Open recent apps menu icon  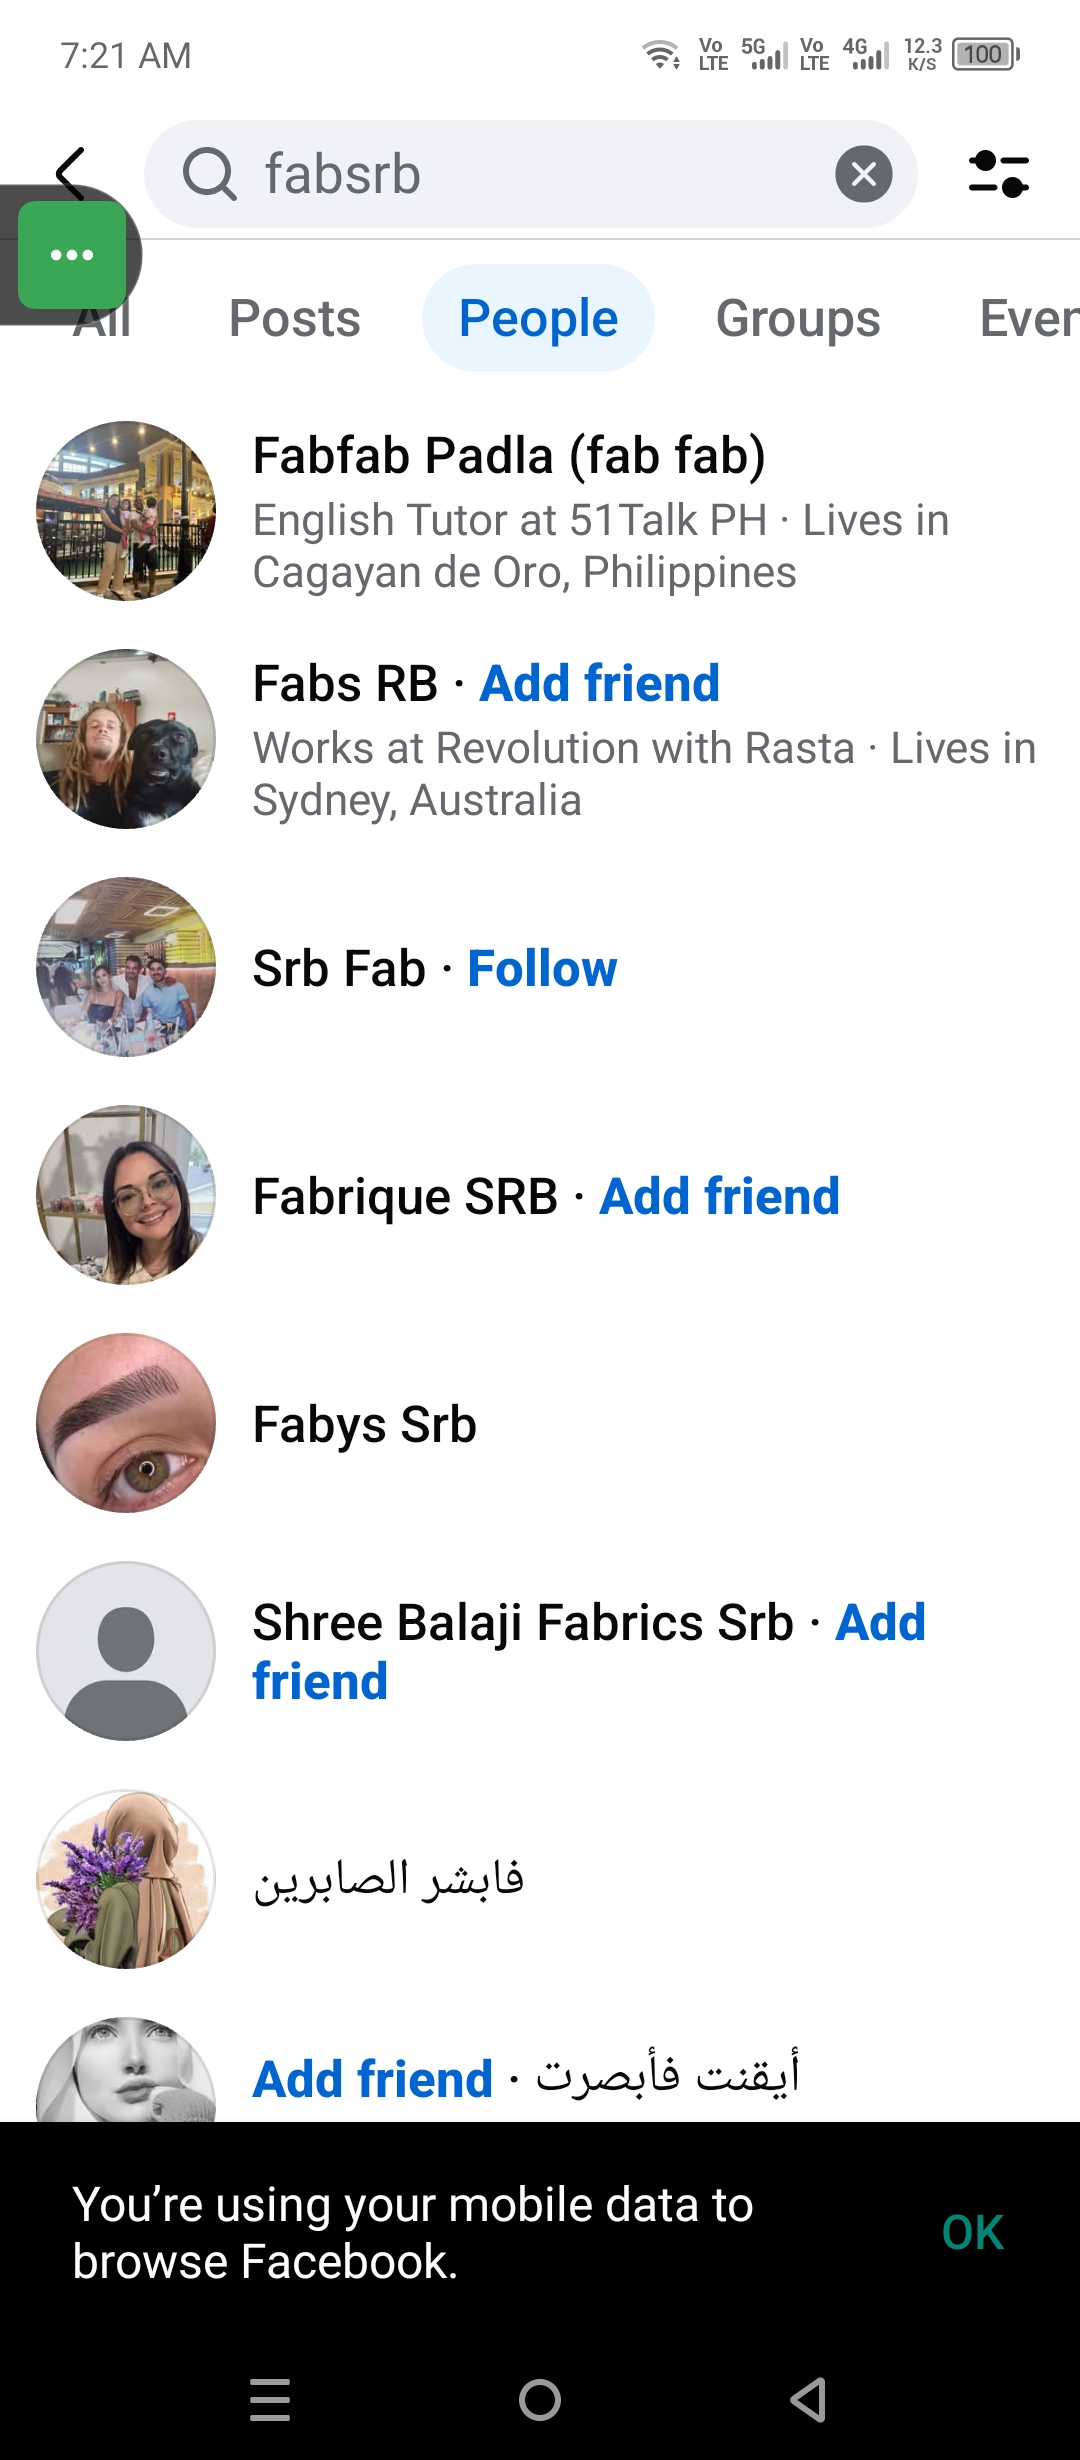pyautogui.click(x=270, y=2399)
